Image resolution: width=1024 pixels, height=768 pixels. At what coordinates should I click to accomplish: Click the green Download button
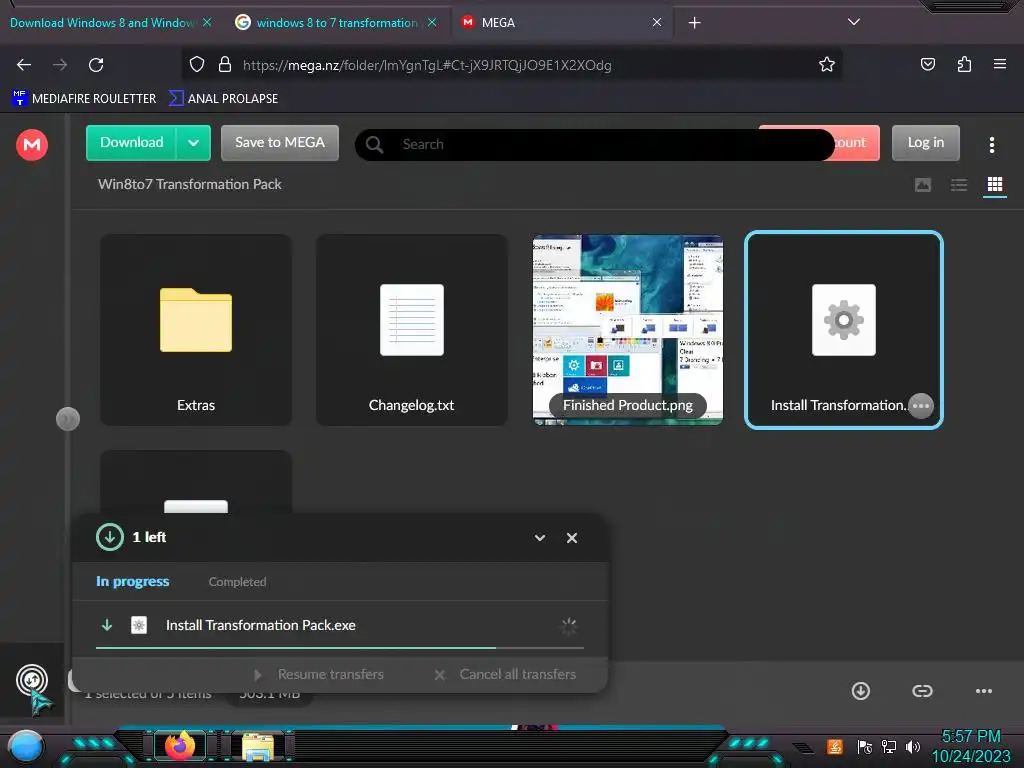pos(131,143)
